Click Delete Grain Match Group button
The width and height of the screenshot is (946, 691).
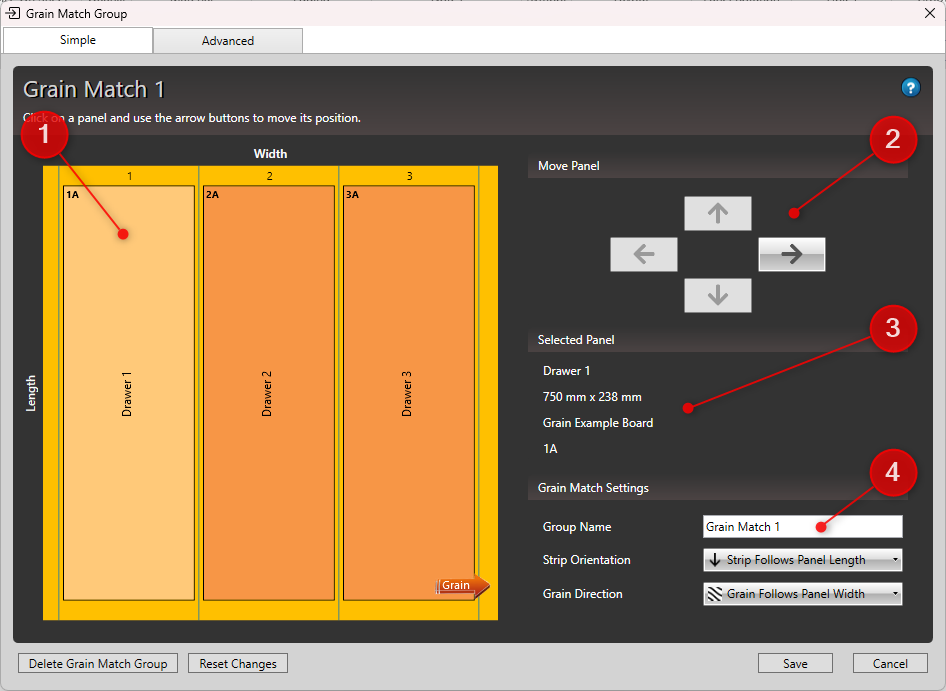98,663
